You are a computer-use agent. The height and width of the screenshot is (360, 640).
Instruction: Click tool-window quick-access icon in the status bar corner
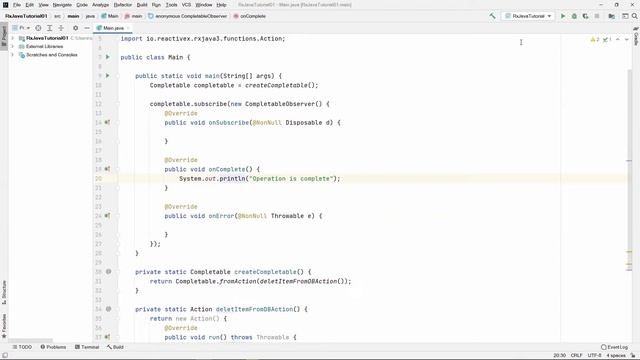pos(5,355)
